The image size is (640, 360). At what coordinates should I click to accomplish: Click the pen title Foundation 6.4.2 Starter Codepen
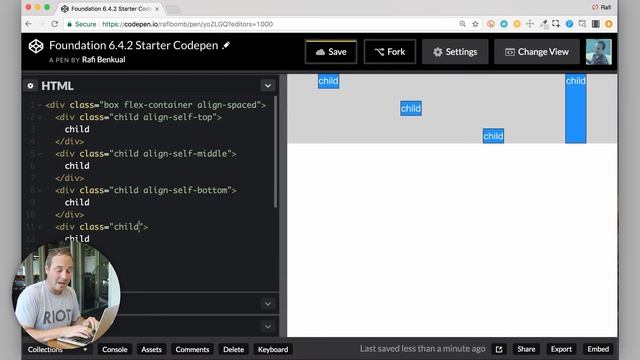(x=133, y=45)
